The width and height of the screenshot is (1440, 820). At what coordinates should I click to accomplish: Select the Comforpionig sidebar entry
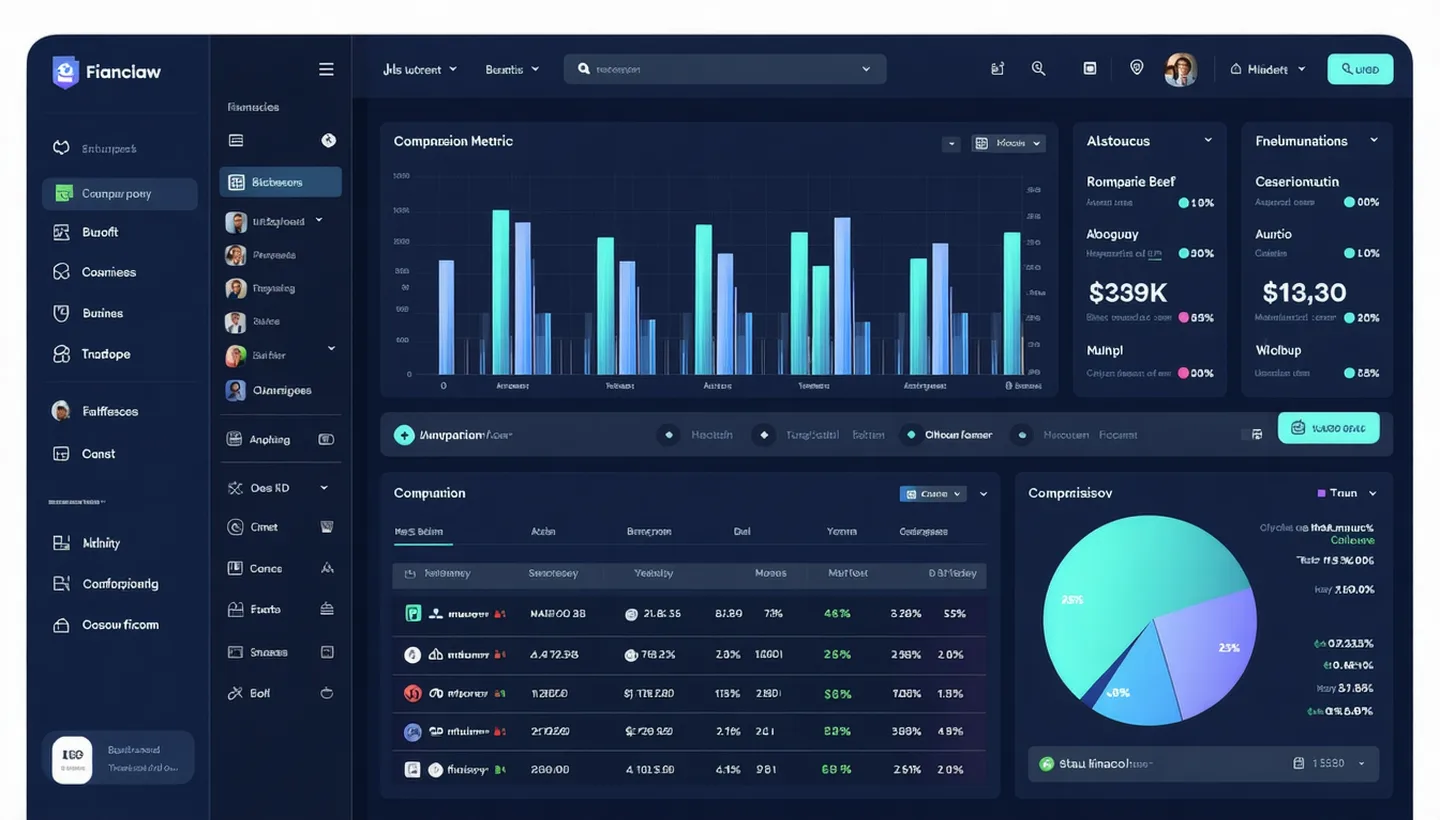pyautogui.click(x=106, y=584)
